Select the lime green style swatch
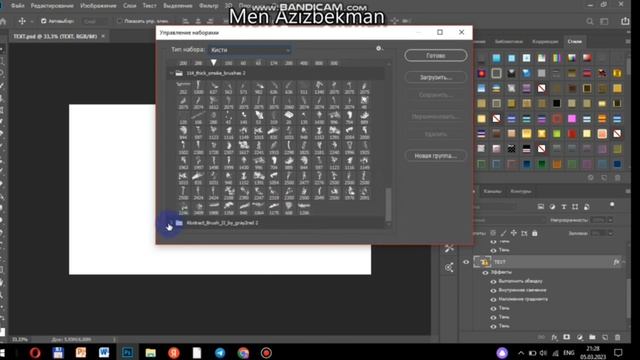This screenshot has width=640, height=360. tap(557, 134)
